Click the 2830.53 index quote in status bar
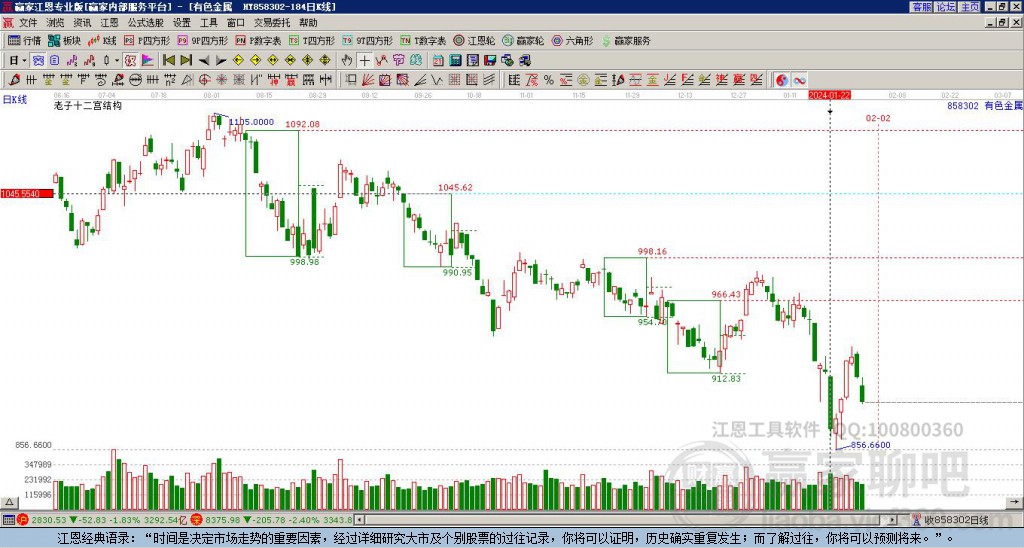 point(49,521)
